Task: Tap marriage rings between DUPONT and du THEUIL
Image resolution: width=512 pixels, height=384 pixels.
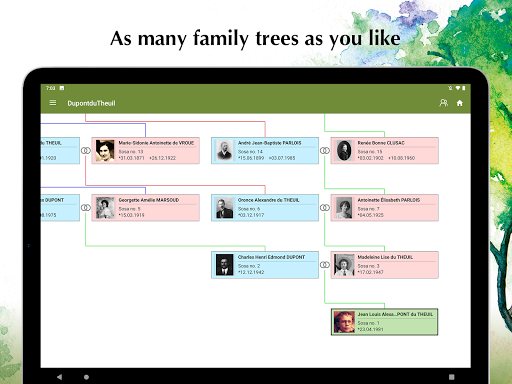Action: coord(325,265)
